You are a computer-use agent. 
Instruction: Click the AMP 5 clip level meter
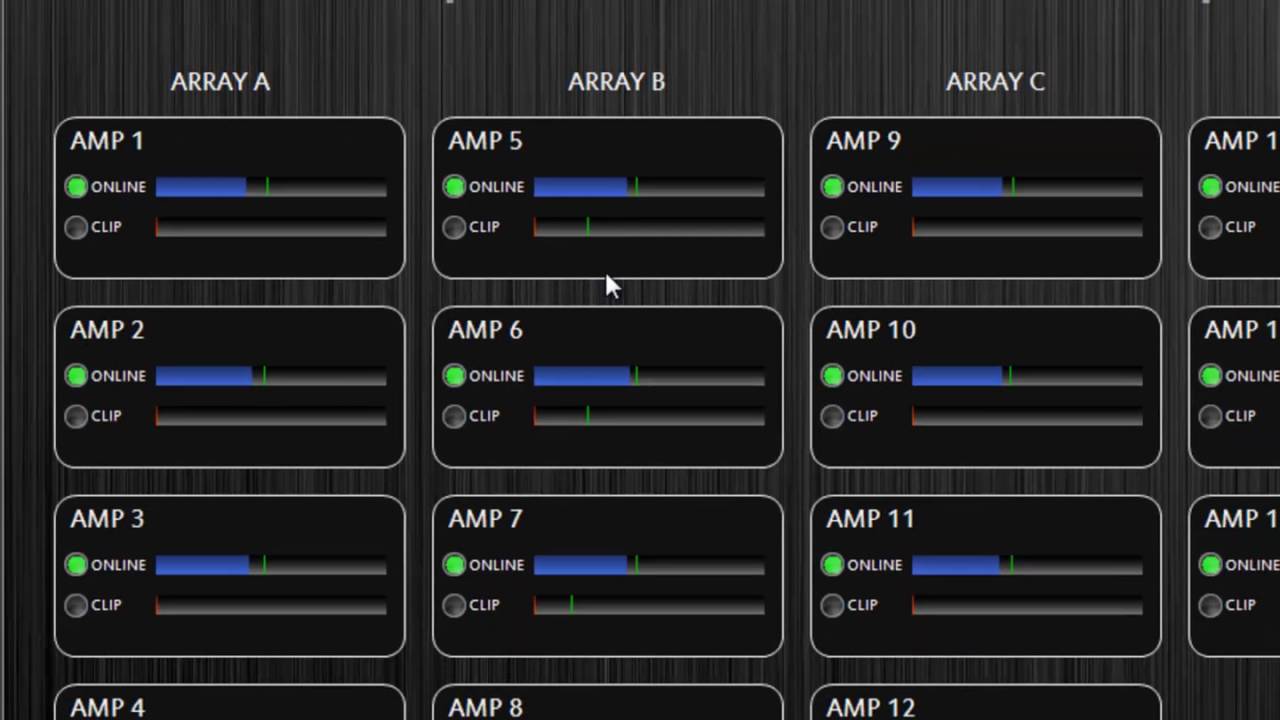click(x=649, y=228)
